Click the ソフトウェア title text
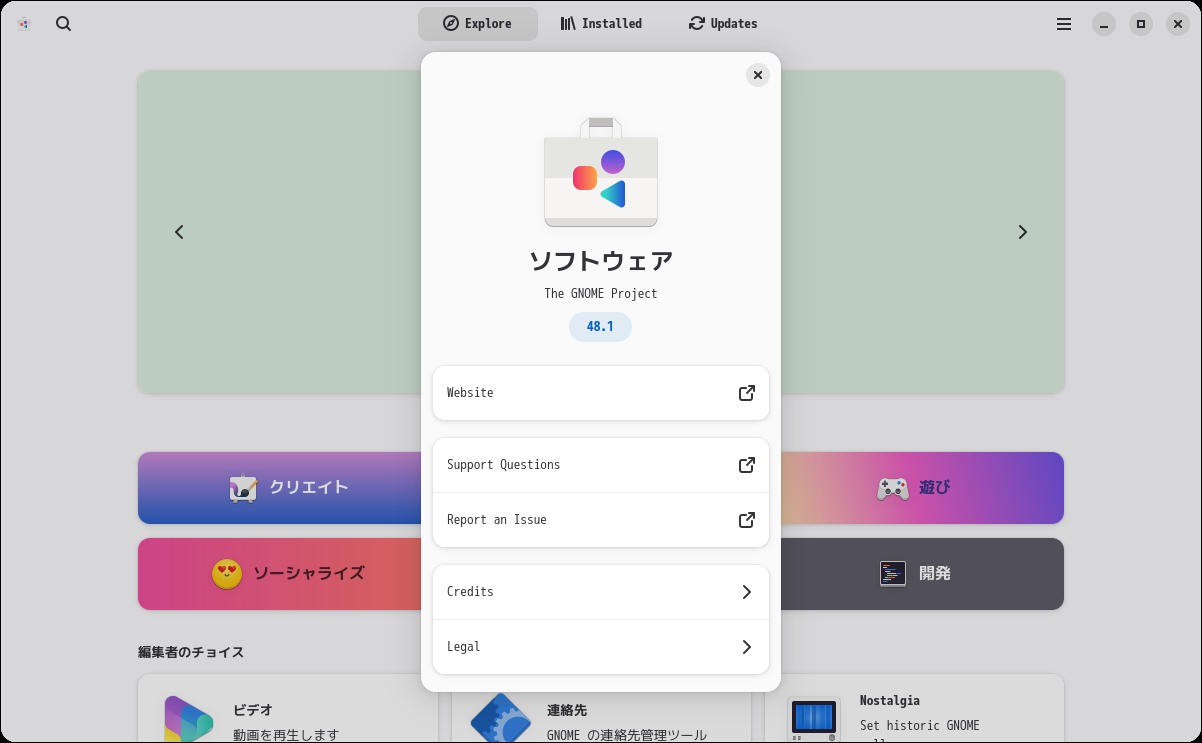The image size is (1202, 743). [601, 261]
